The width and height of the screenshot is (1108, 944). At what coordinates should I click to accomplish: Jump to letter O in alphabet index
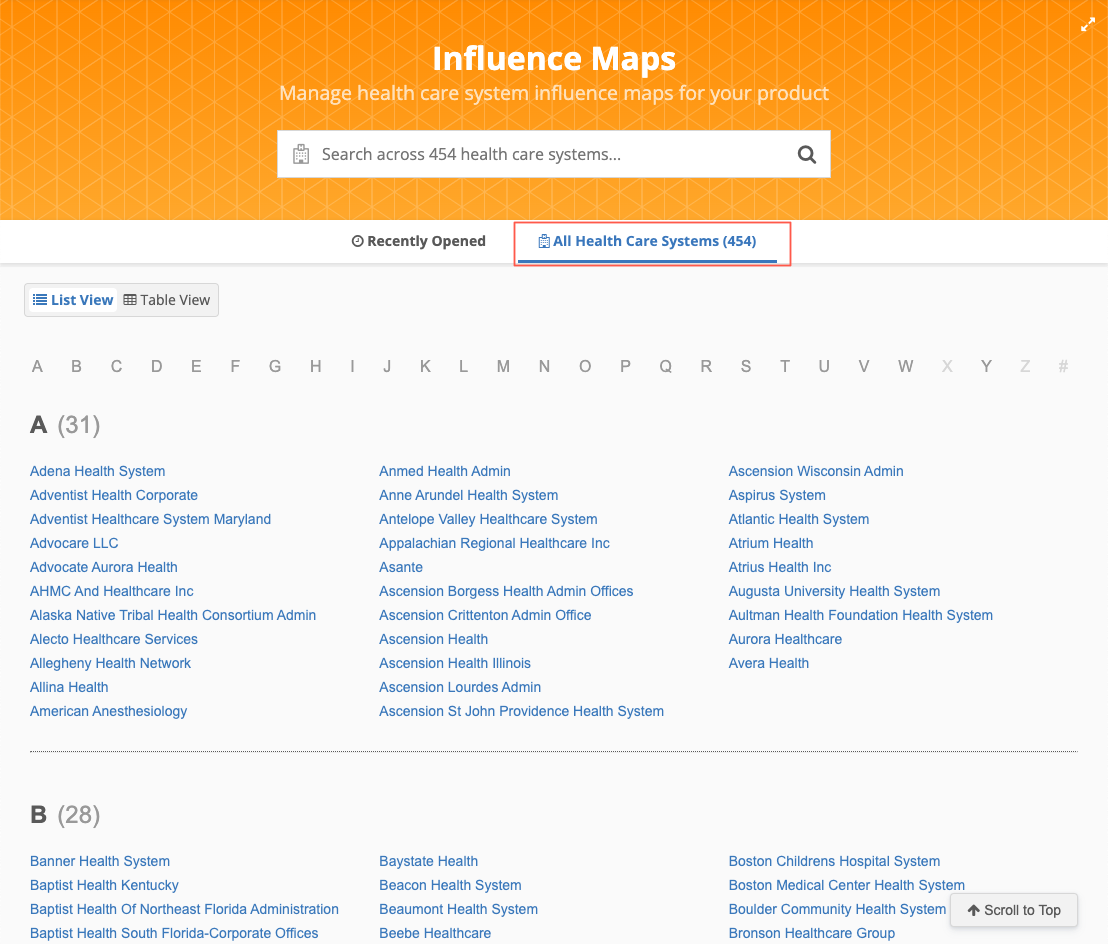click(x=585, y=366)
